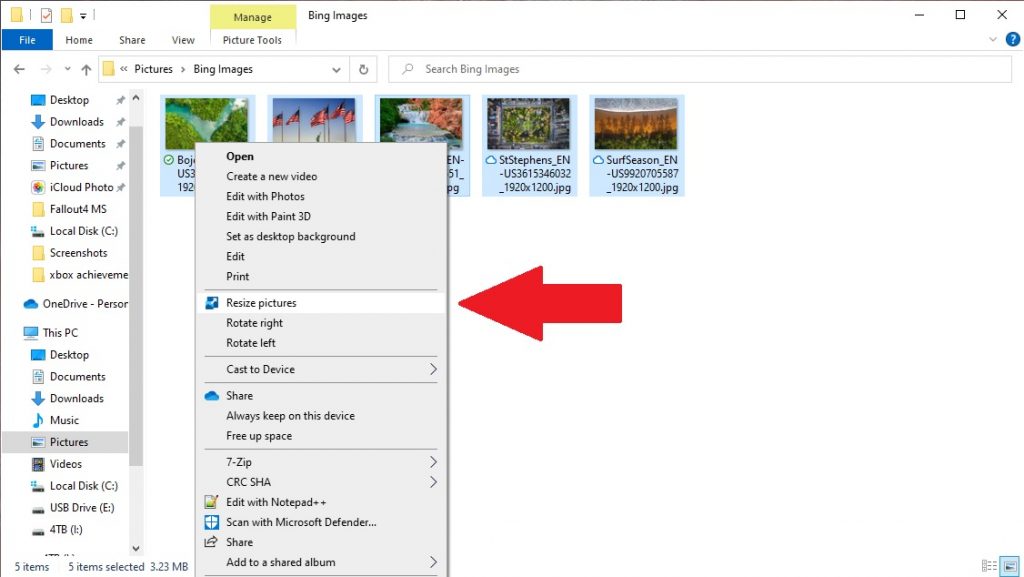Open the Home ribbon tab
Screen dimensions: 1024x577
[79, 40]
